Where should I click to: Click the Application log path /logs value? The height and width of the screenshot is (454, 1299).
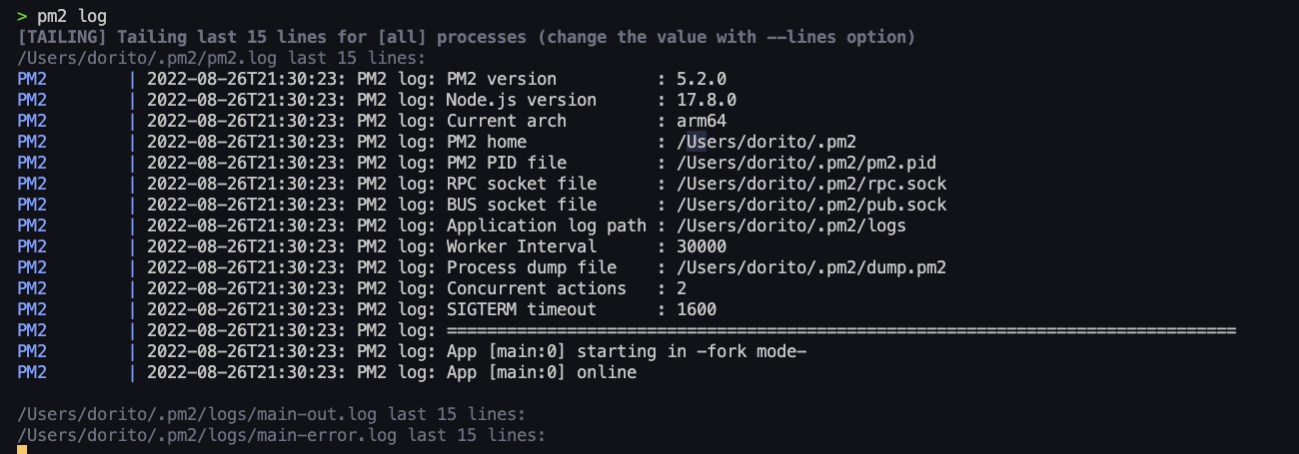[791, 226]
